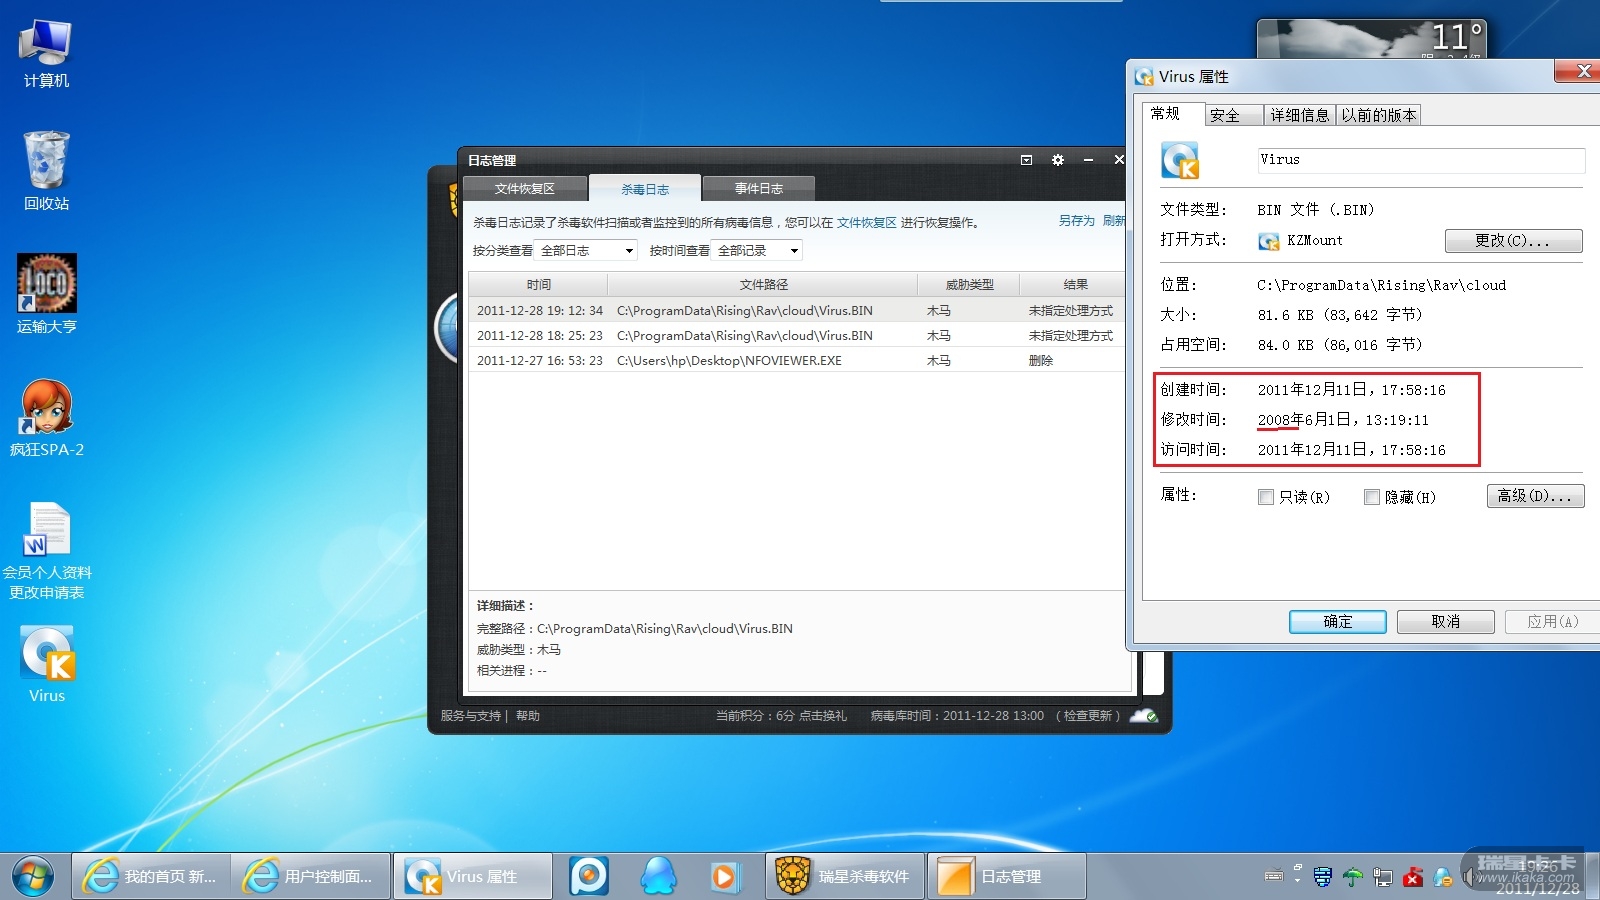The width and height of the screenshot is (1600, 900).
Task: Minimize the 日志管理 window
Action: click(x=1088, y=160)
